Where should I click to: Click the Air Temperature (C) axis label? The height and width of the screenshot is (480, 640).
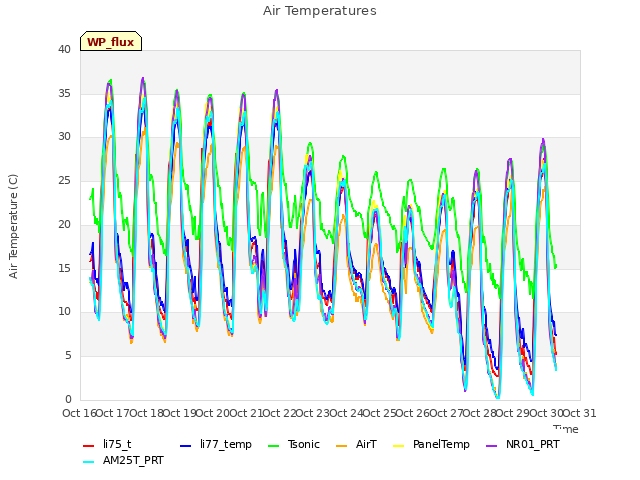pyautogui.click(x=13, y=226)
